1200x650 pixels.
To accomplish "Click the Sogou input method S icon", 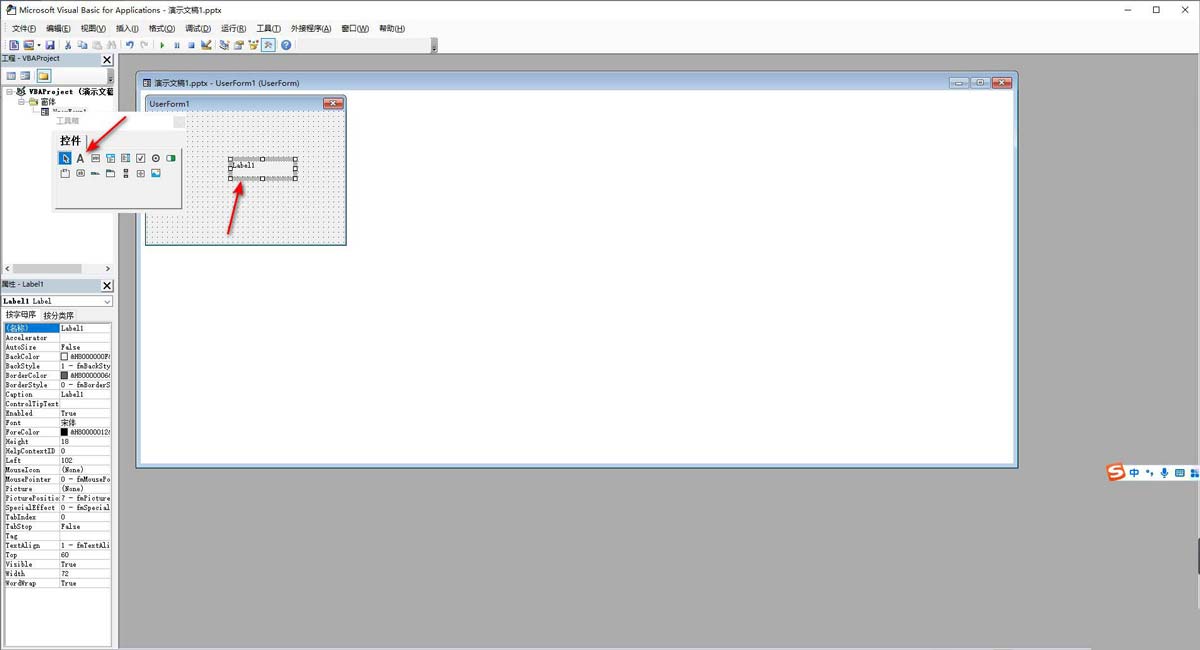I will [x=1116, y=472].
